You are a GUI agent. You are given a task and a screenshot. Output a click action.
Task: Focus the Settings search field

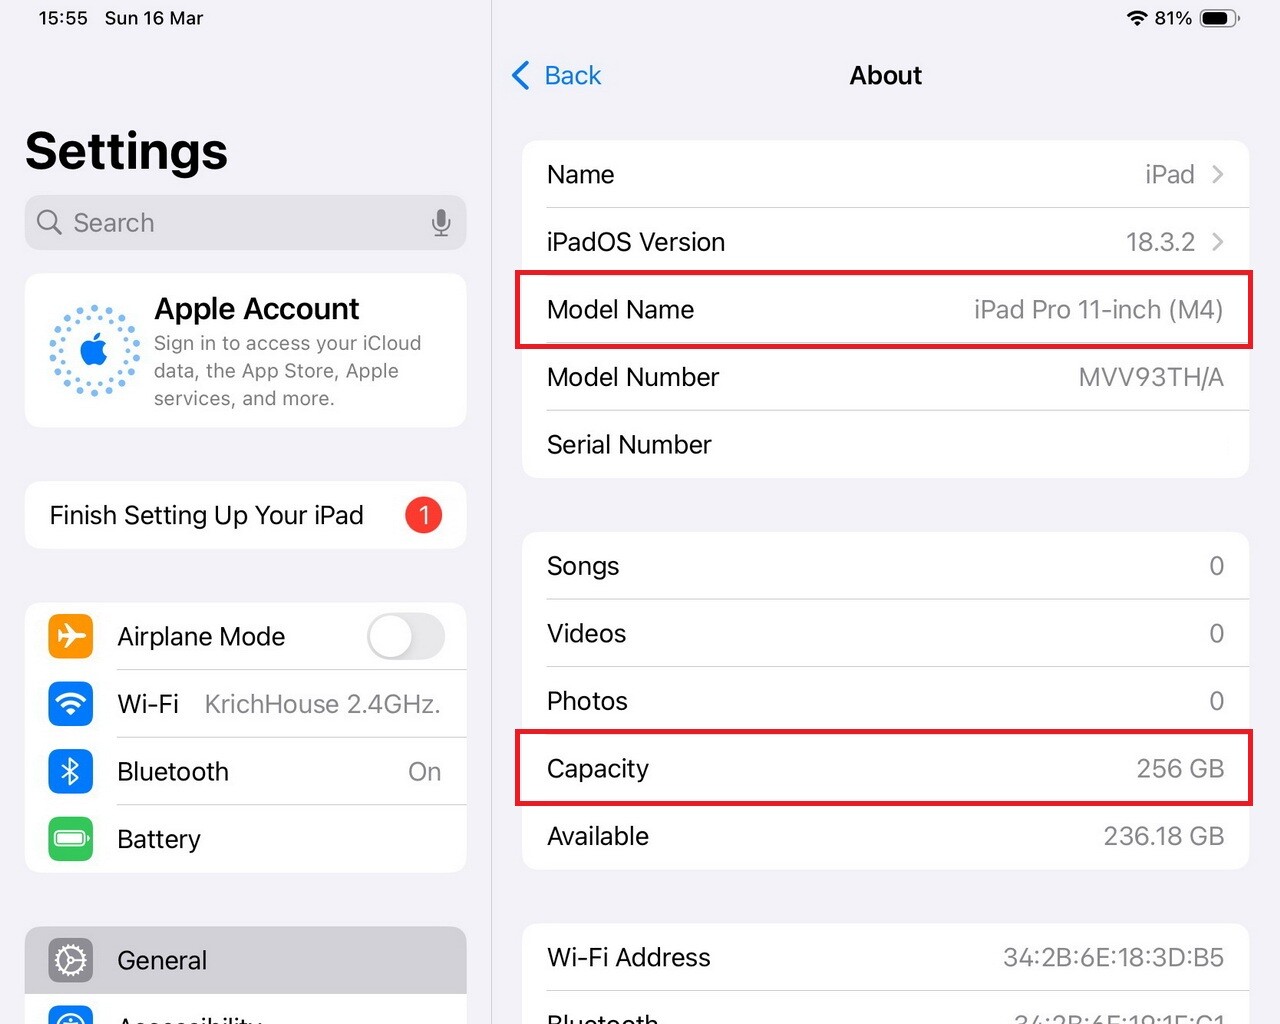point(246,222)
